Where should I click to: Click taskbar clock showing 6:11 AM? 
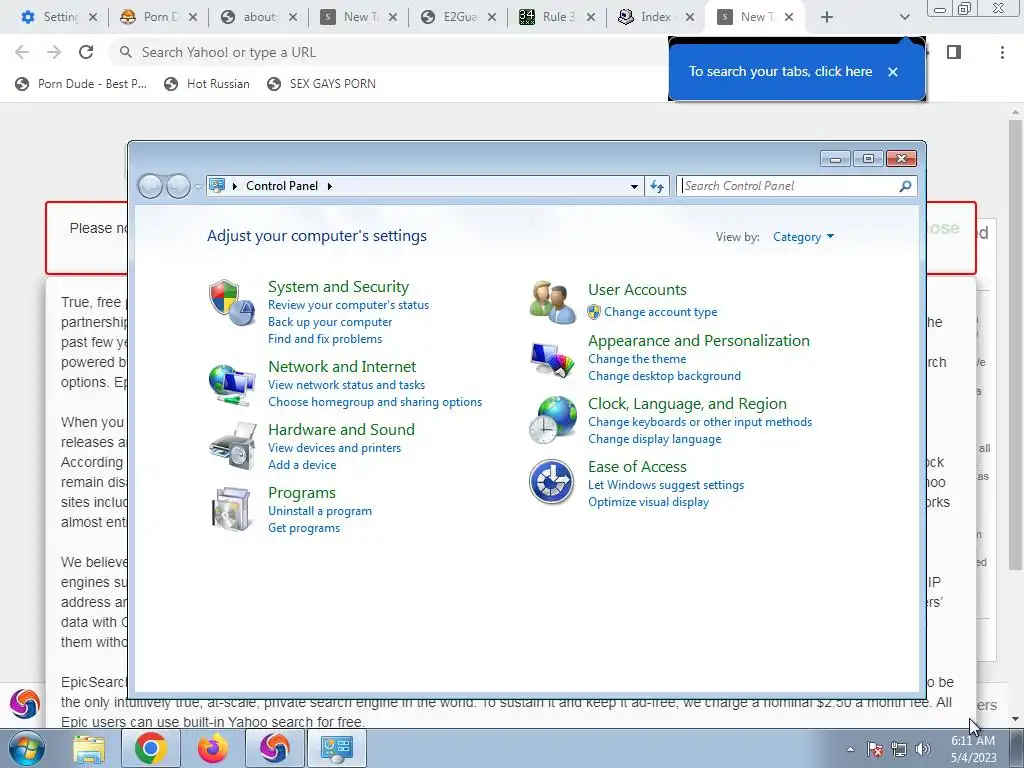tap(973, 741)
